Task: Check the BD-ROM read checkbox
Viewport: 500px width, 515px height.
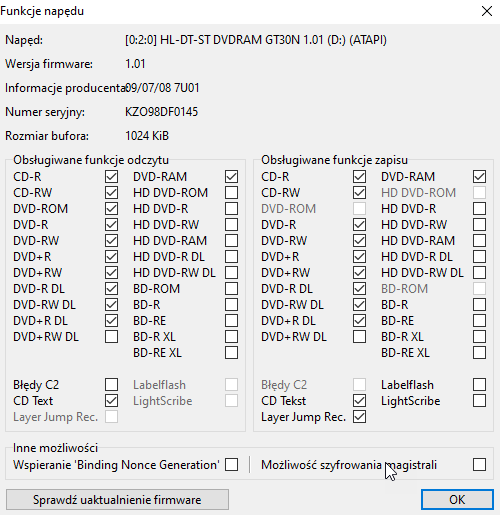Action: (x=231, y=289)
